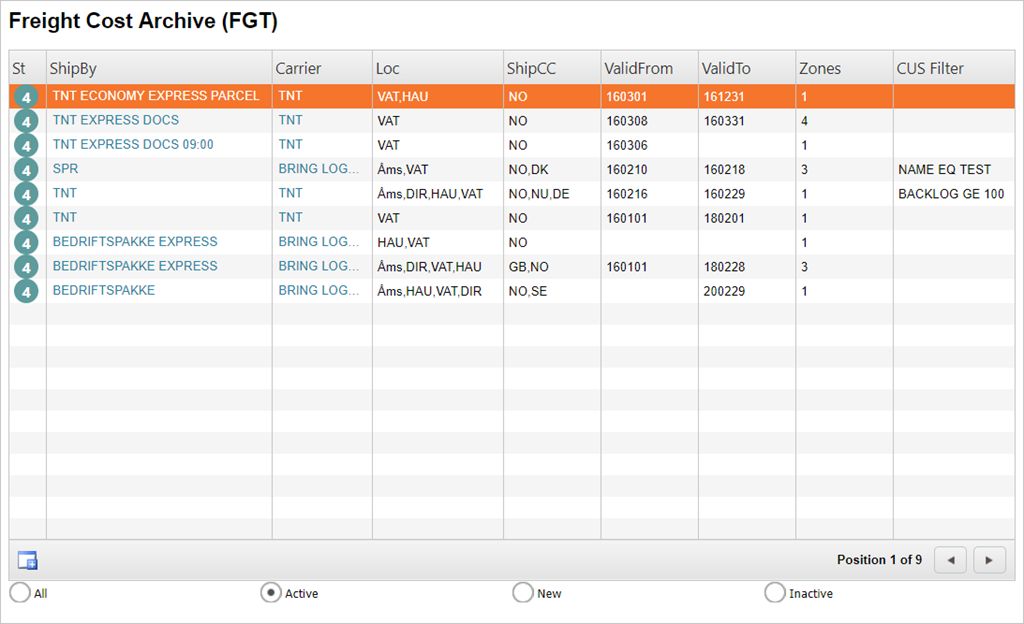Click status icon of TNT EXPRESS DOCS 09:00
1024x624 pixels.
coord(27,145)
